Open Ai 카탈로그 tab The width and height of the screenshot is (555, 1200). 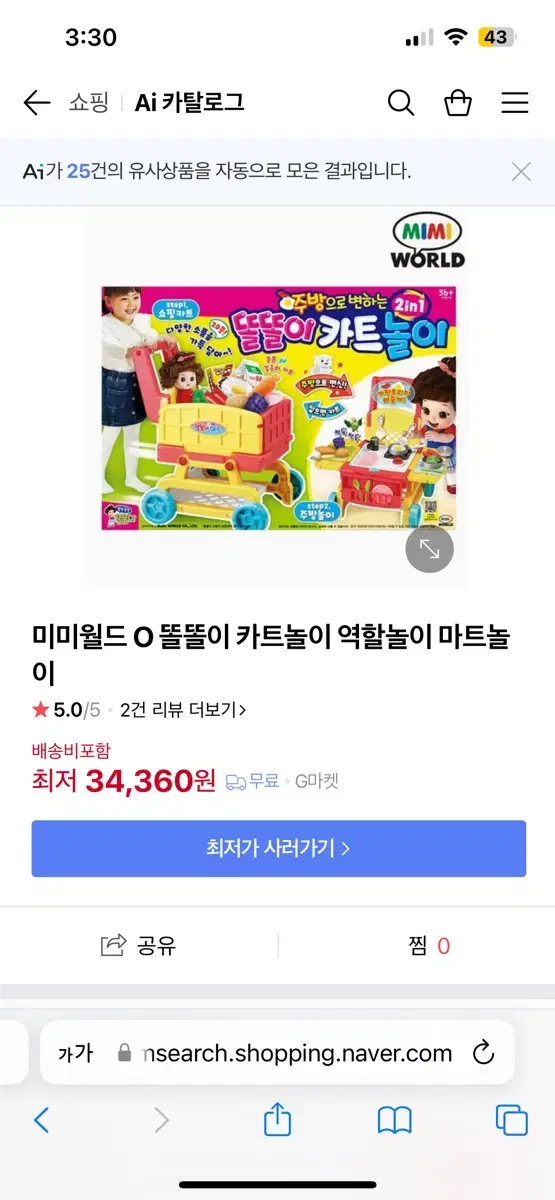[x=189, y=102]
